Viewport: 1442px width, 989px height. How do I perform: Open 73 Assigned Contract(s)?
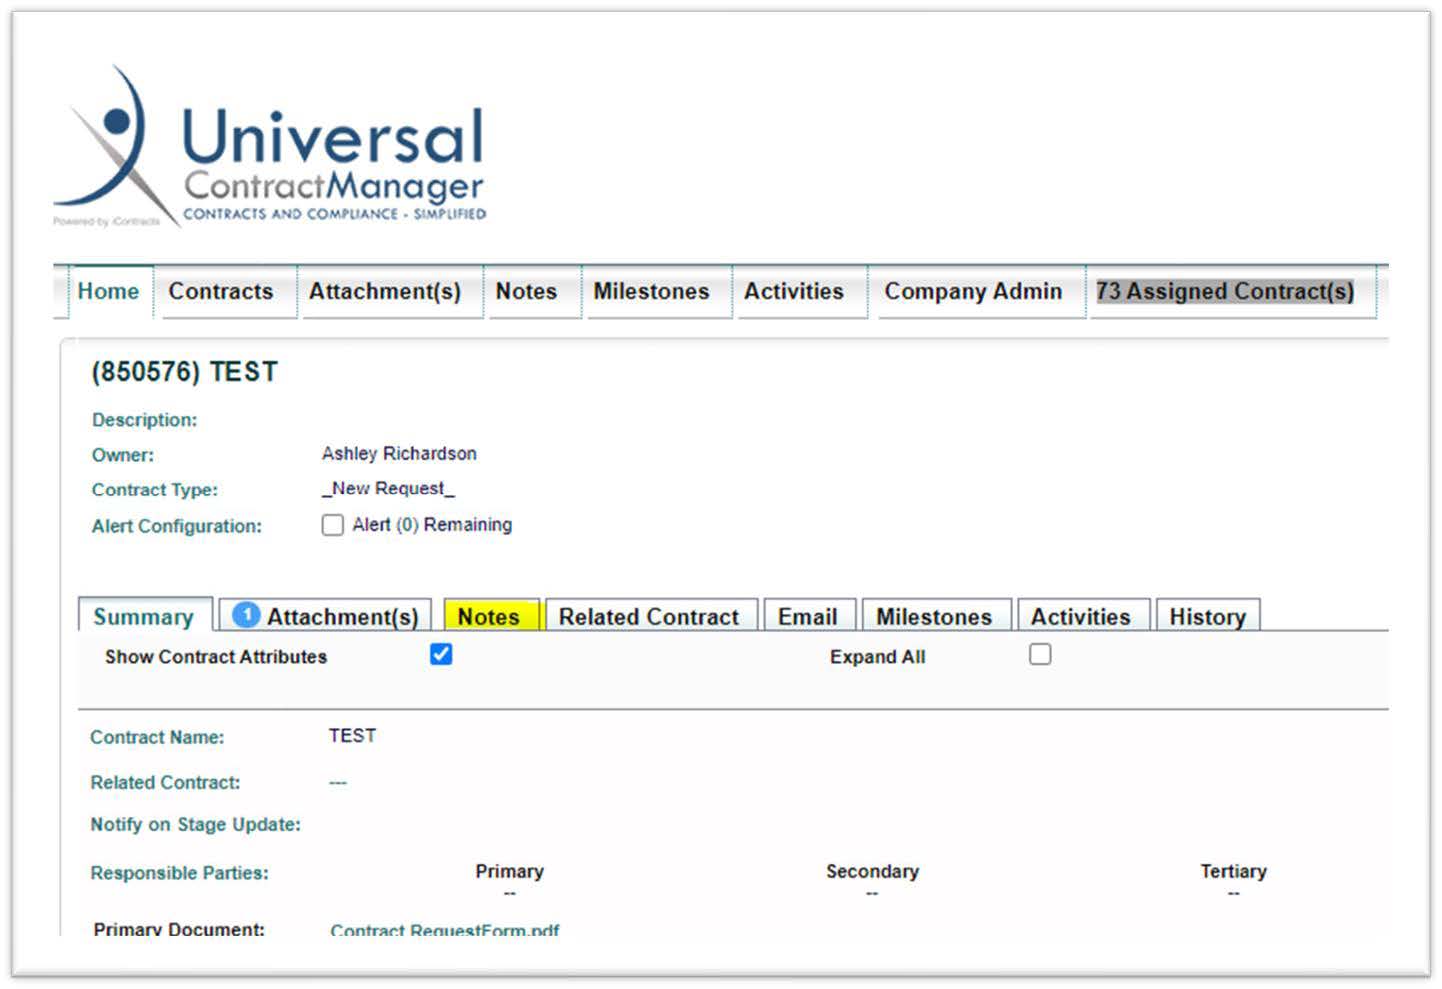point(1224,291)
